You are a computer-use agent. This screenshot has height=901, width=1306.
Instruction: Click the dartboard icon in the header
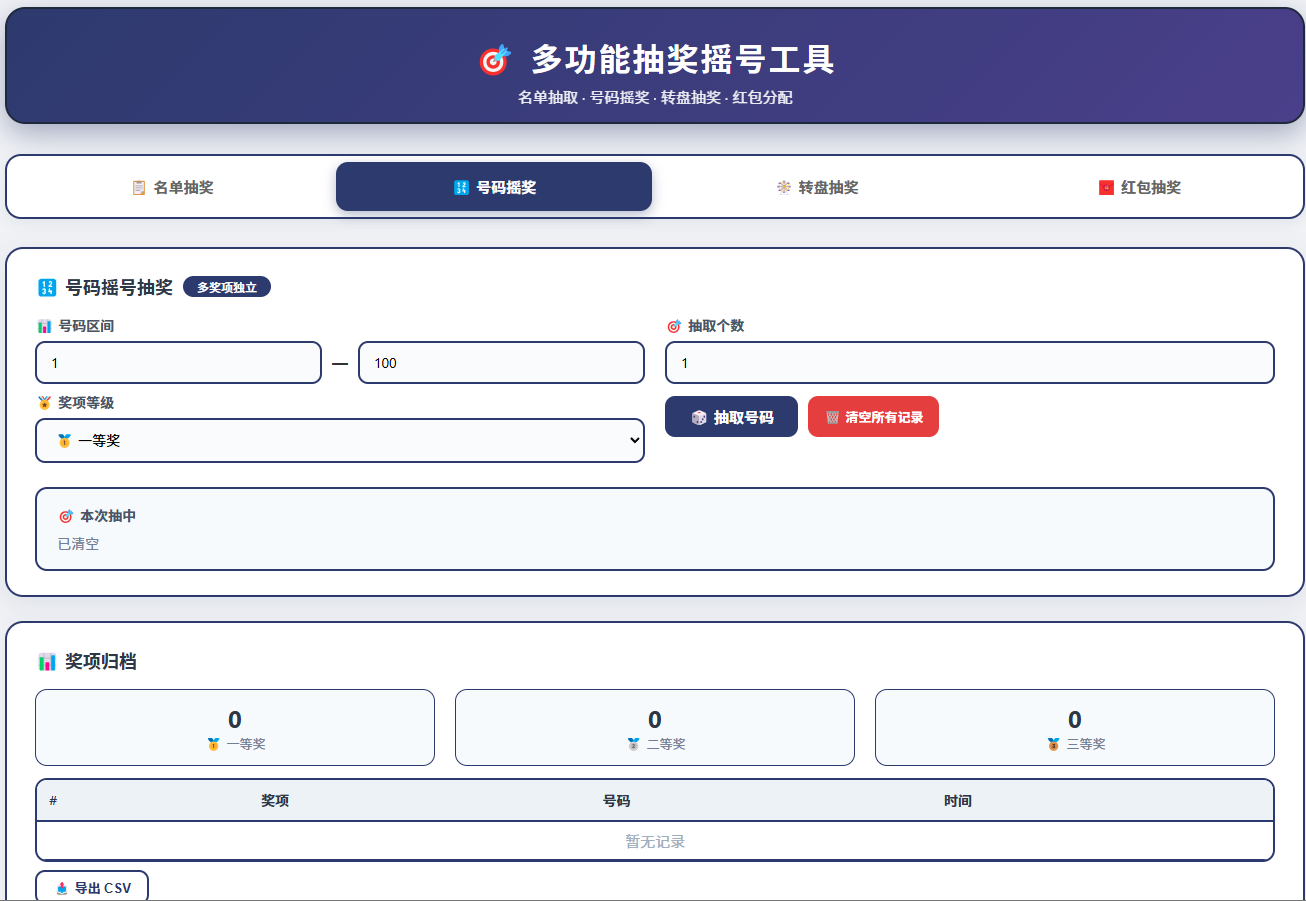[x=495, y=60]
